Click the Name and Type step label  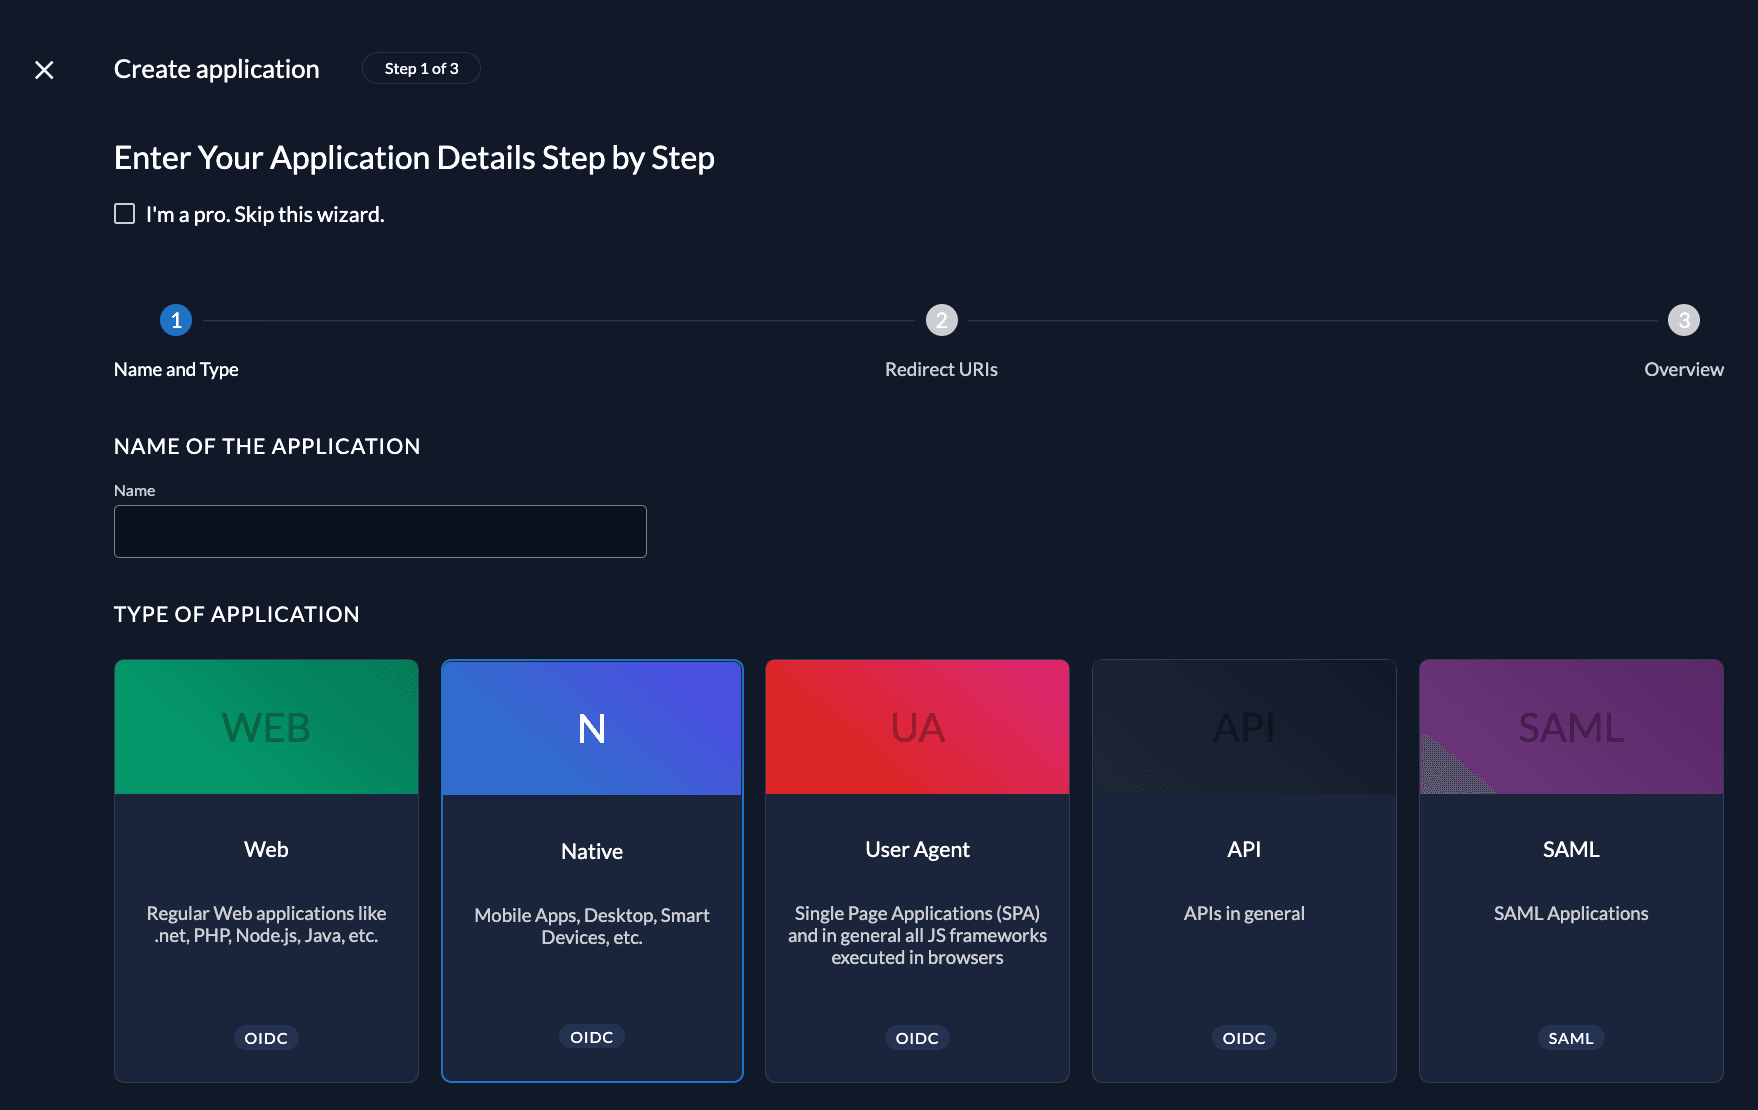[175, 369]
